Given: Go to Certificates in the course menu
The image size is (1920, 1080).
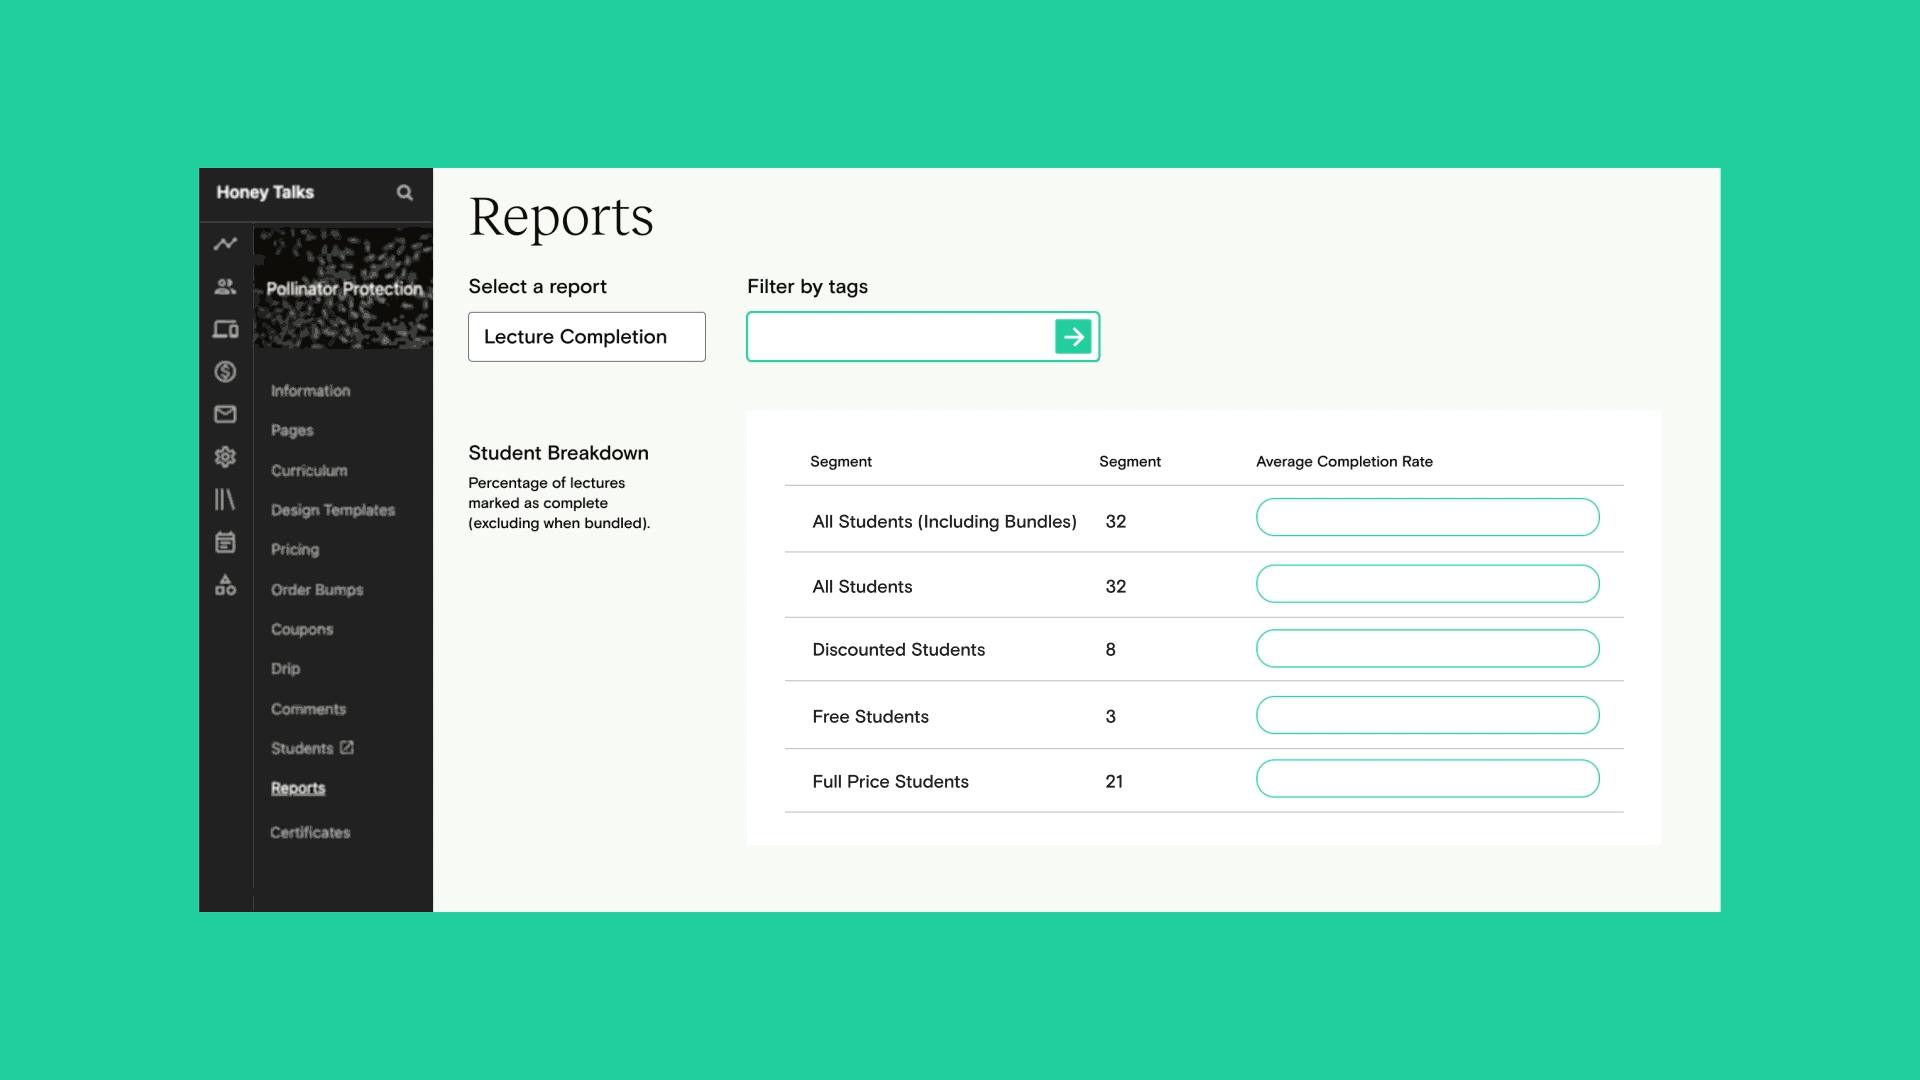Looking at the screenshot, I should click(310, 833).
